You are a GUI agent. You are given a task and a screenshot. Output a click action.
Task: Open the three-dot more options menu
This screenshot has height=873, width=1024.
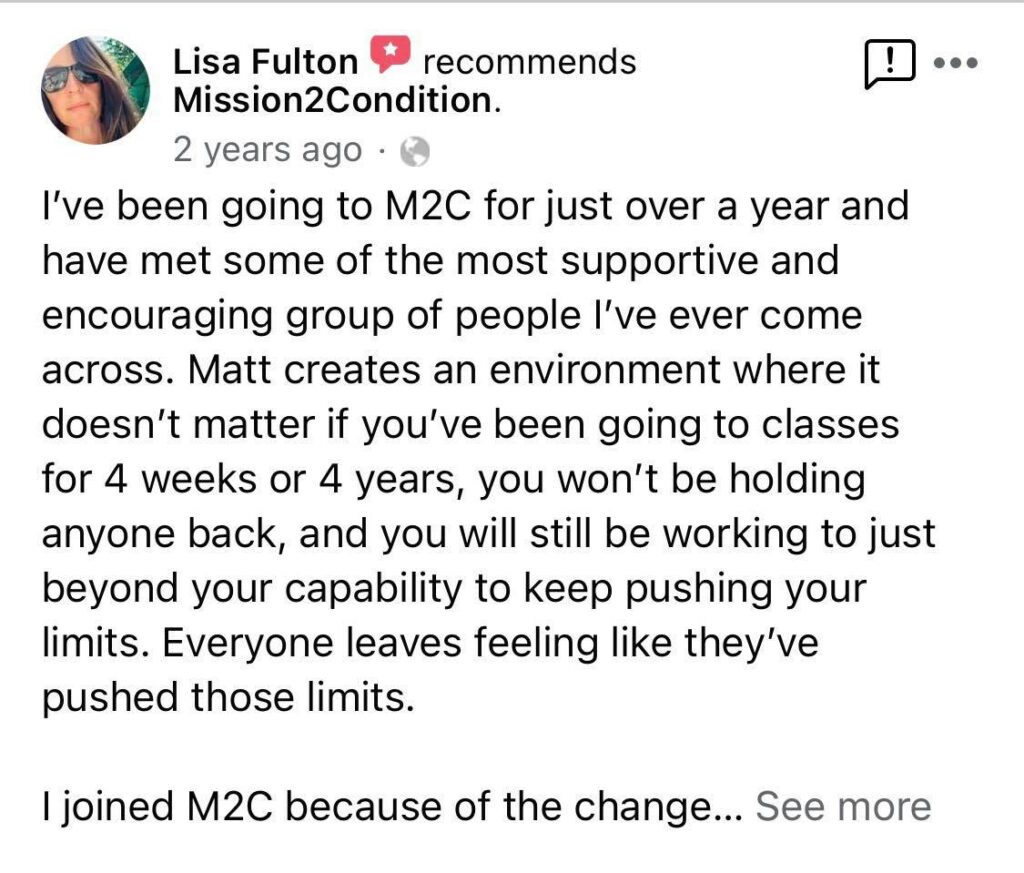coord(955,63)
